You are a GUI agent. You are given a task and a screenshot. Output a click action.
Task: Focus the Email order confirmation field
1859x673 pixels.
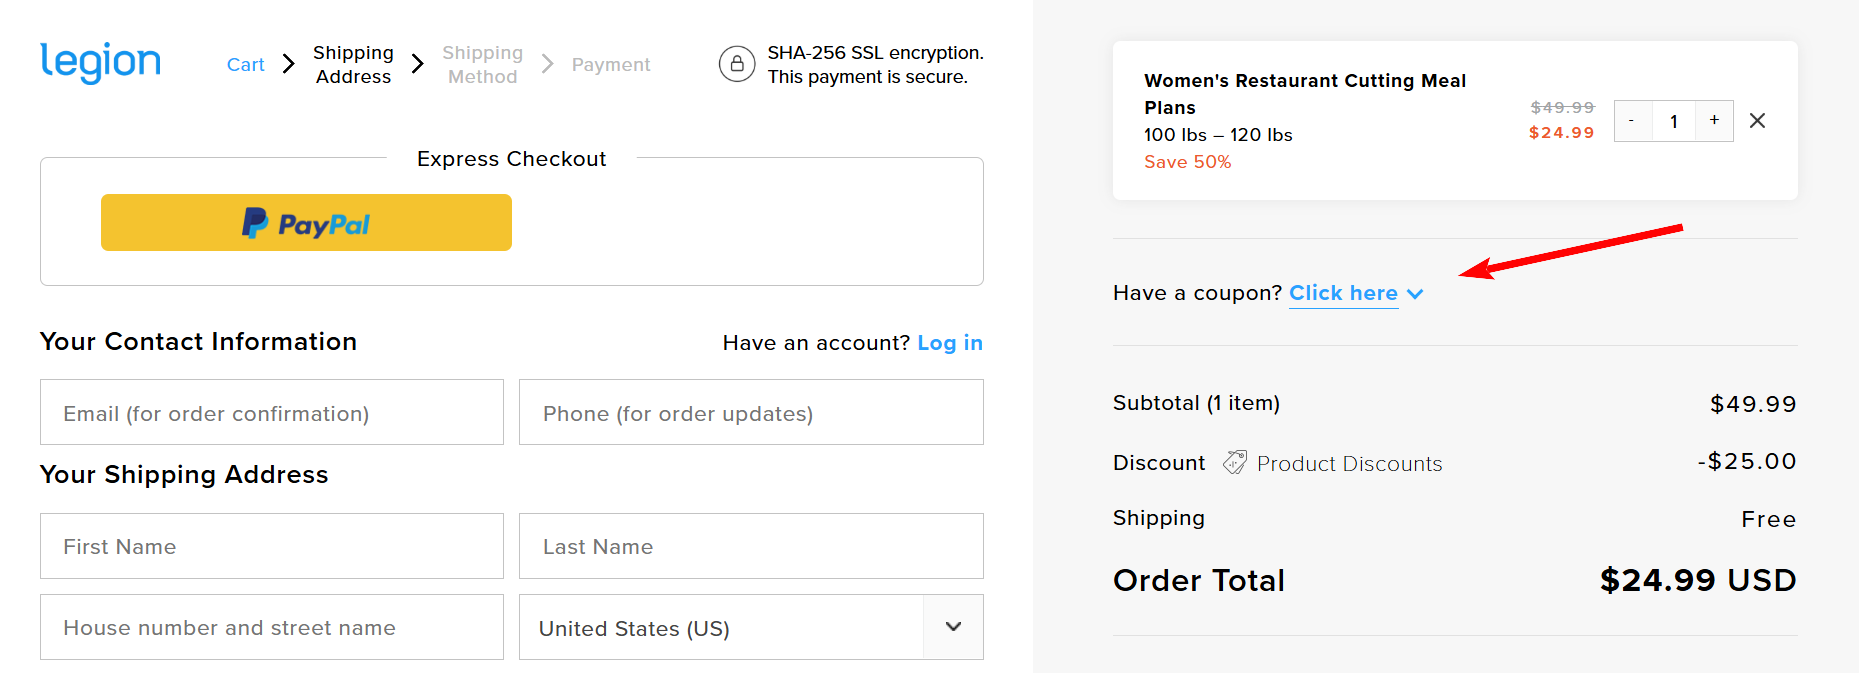click(272, 413)
